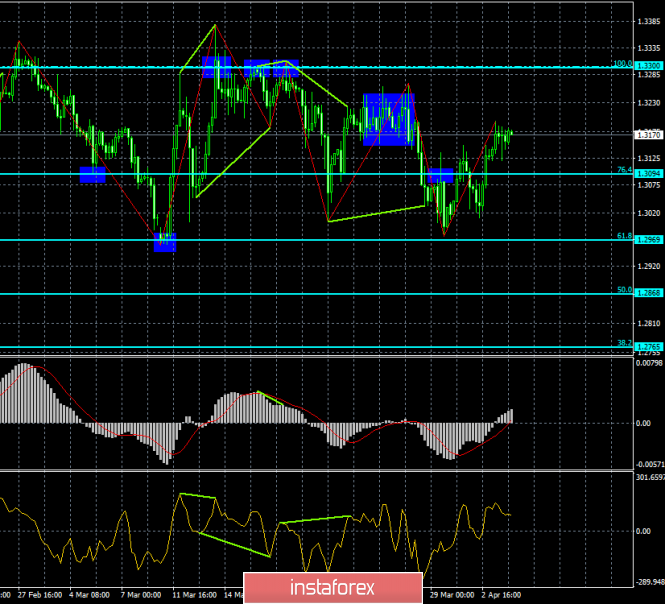
Task: Click the 1.3300 price label on the axis
Action: [x=650, y=66]
